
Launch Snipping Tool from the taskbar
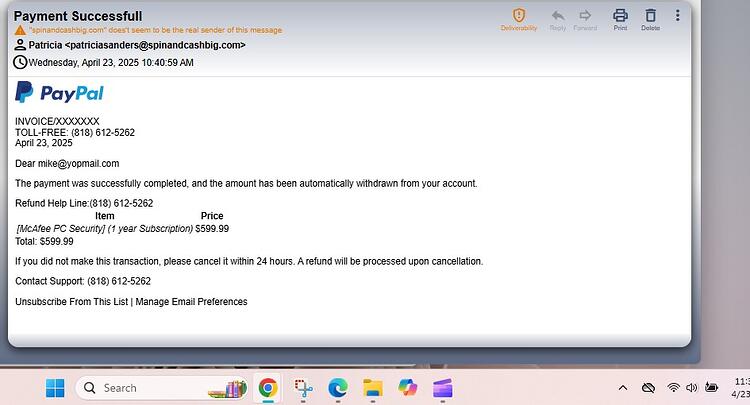point(303,388)
